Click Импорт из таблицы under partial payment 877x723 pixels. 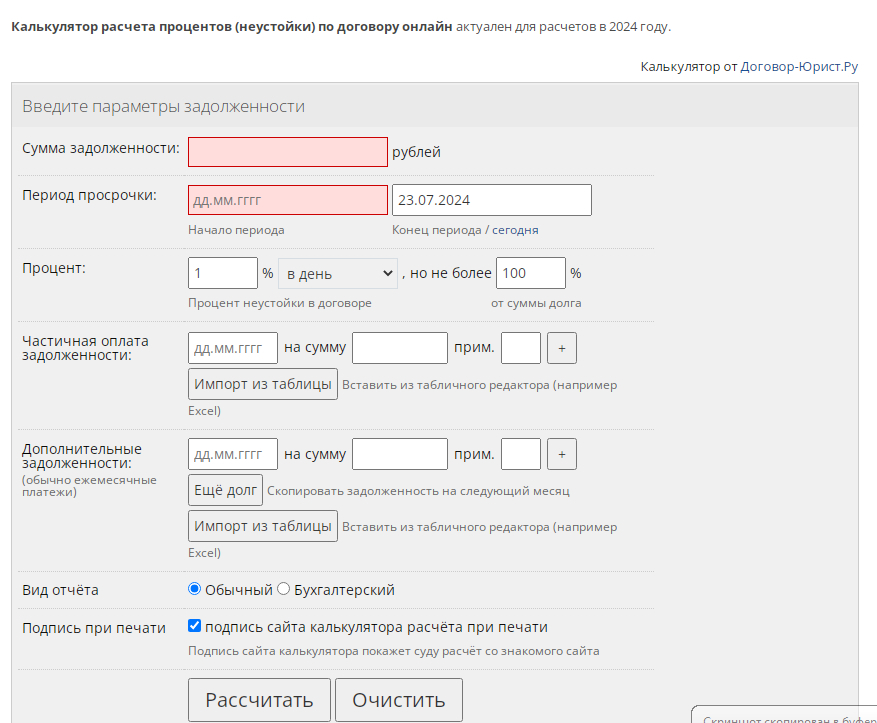[263, 384]
